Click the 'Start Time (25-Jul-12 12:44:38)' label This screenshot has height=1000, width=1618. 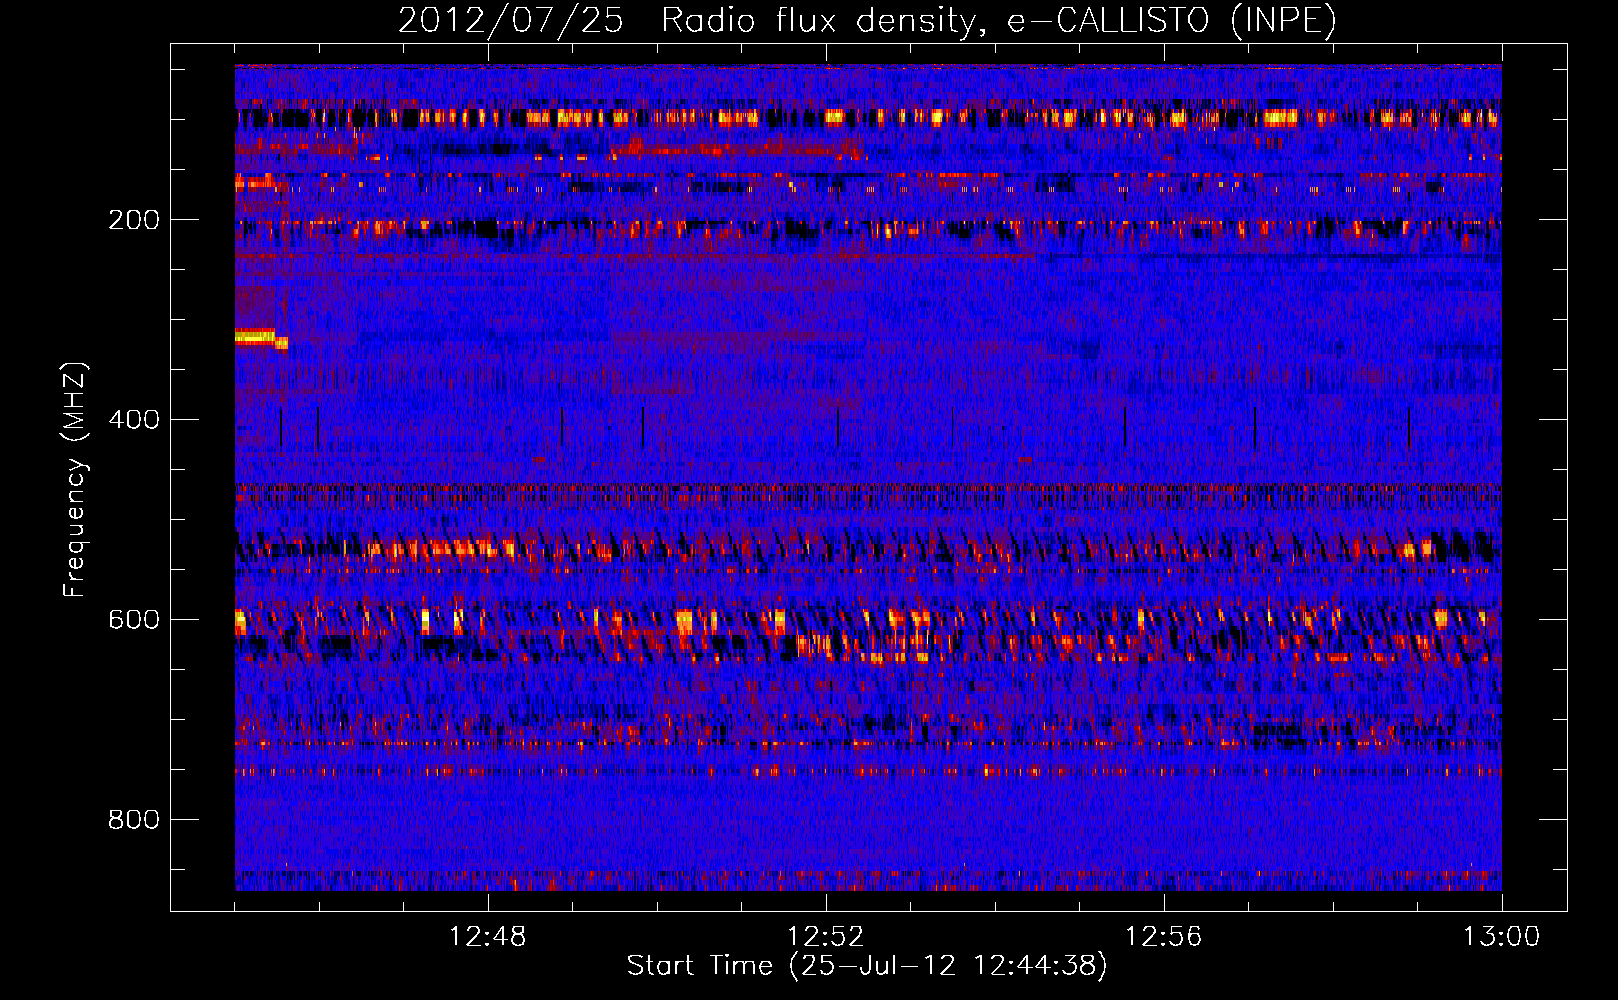point(867,966)
